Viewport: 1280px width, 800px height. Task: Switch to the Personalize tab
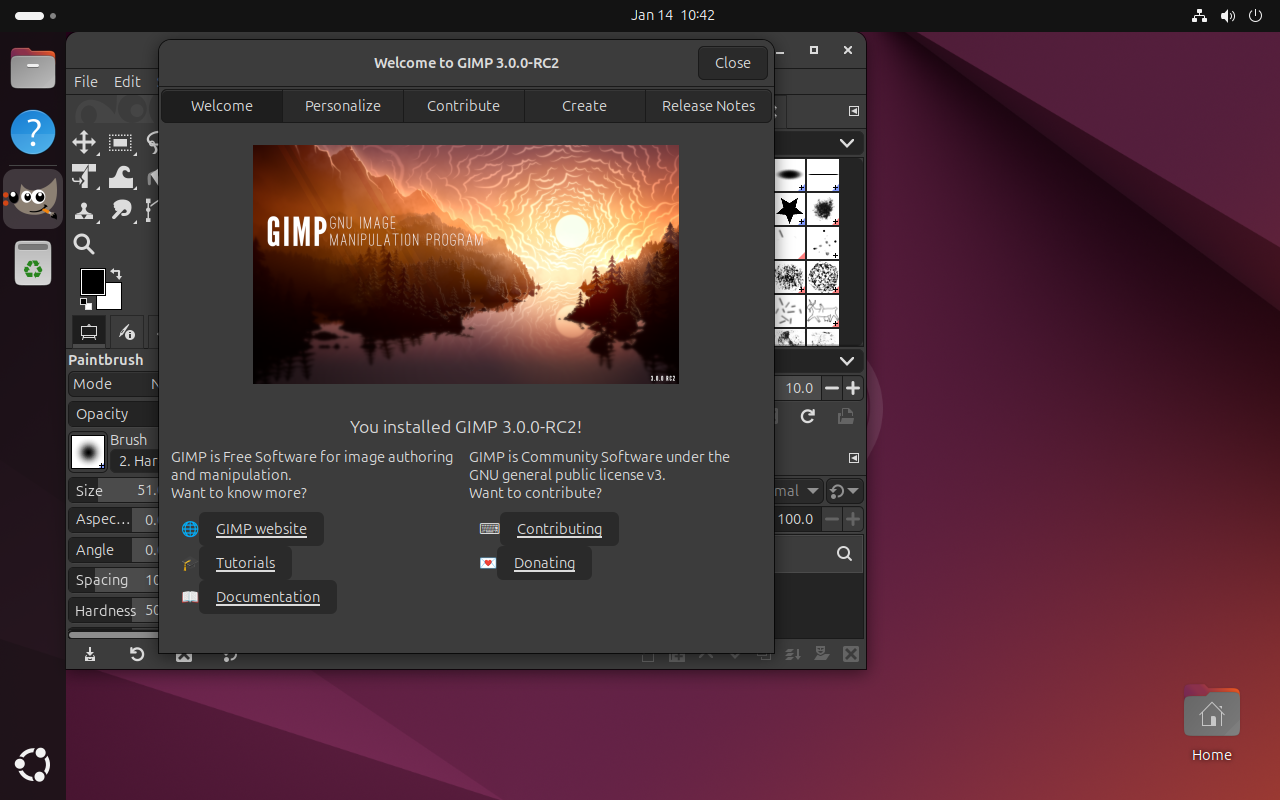pyautogui.click(x=343, y=105)
